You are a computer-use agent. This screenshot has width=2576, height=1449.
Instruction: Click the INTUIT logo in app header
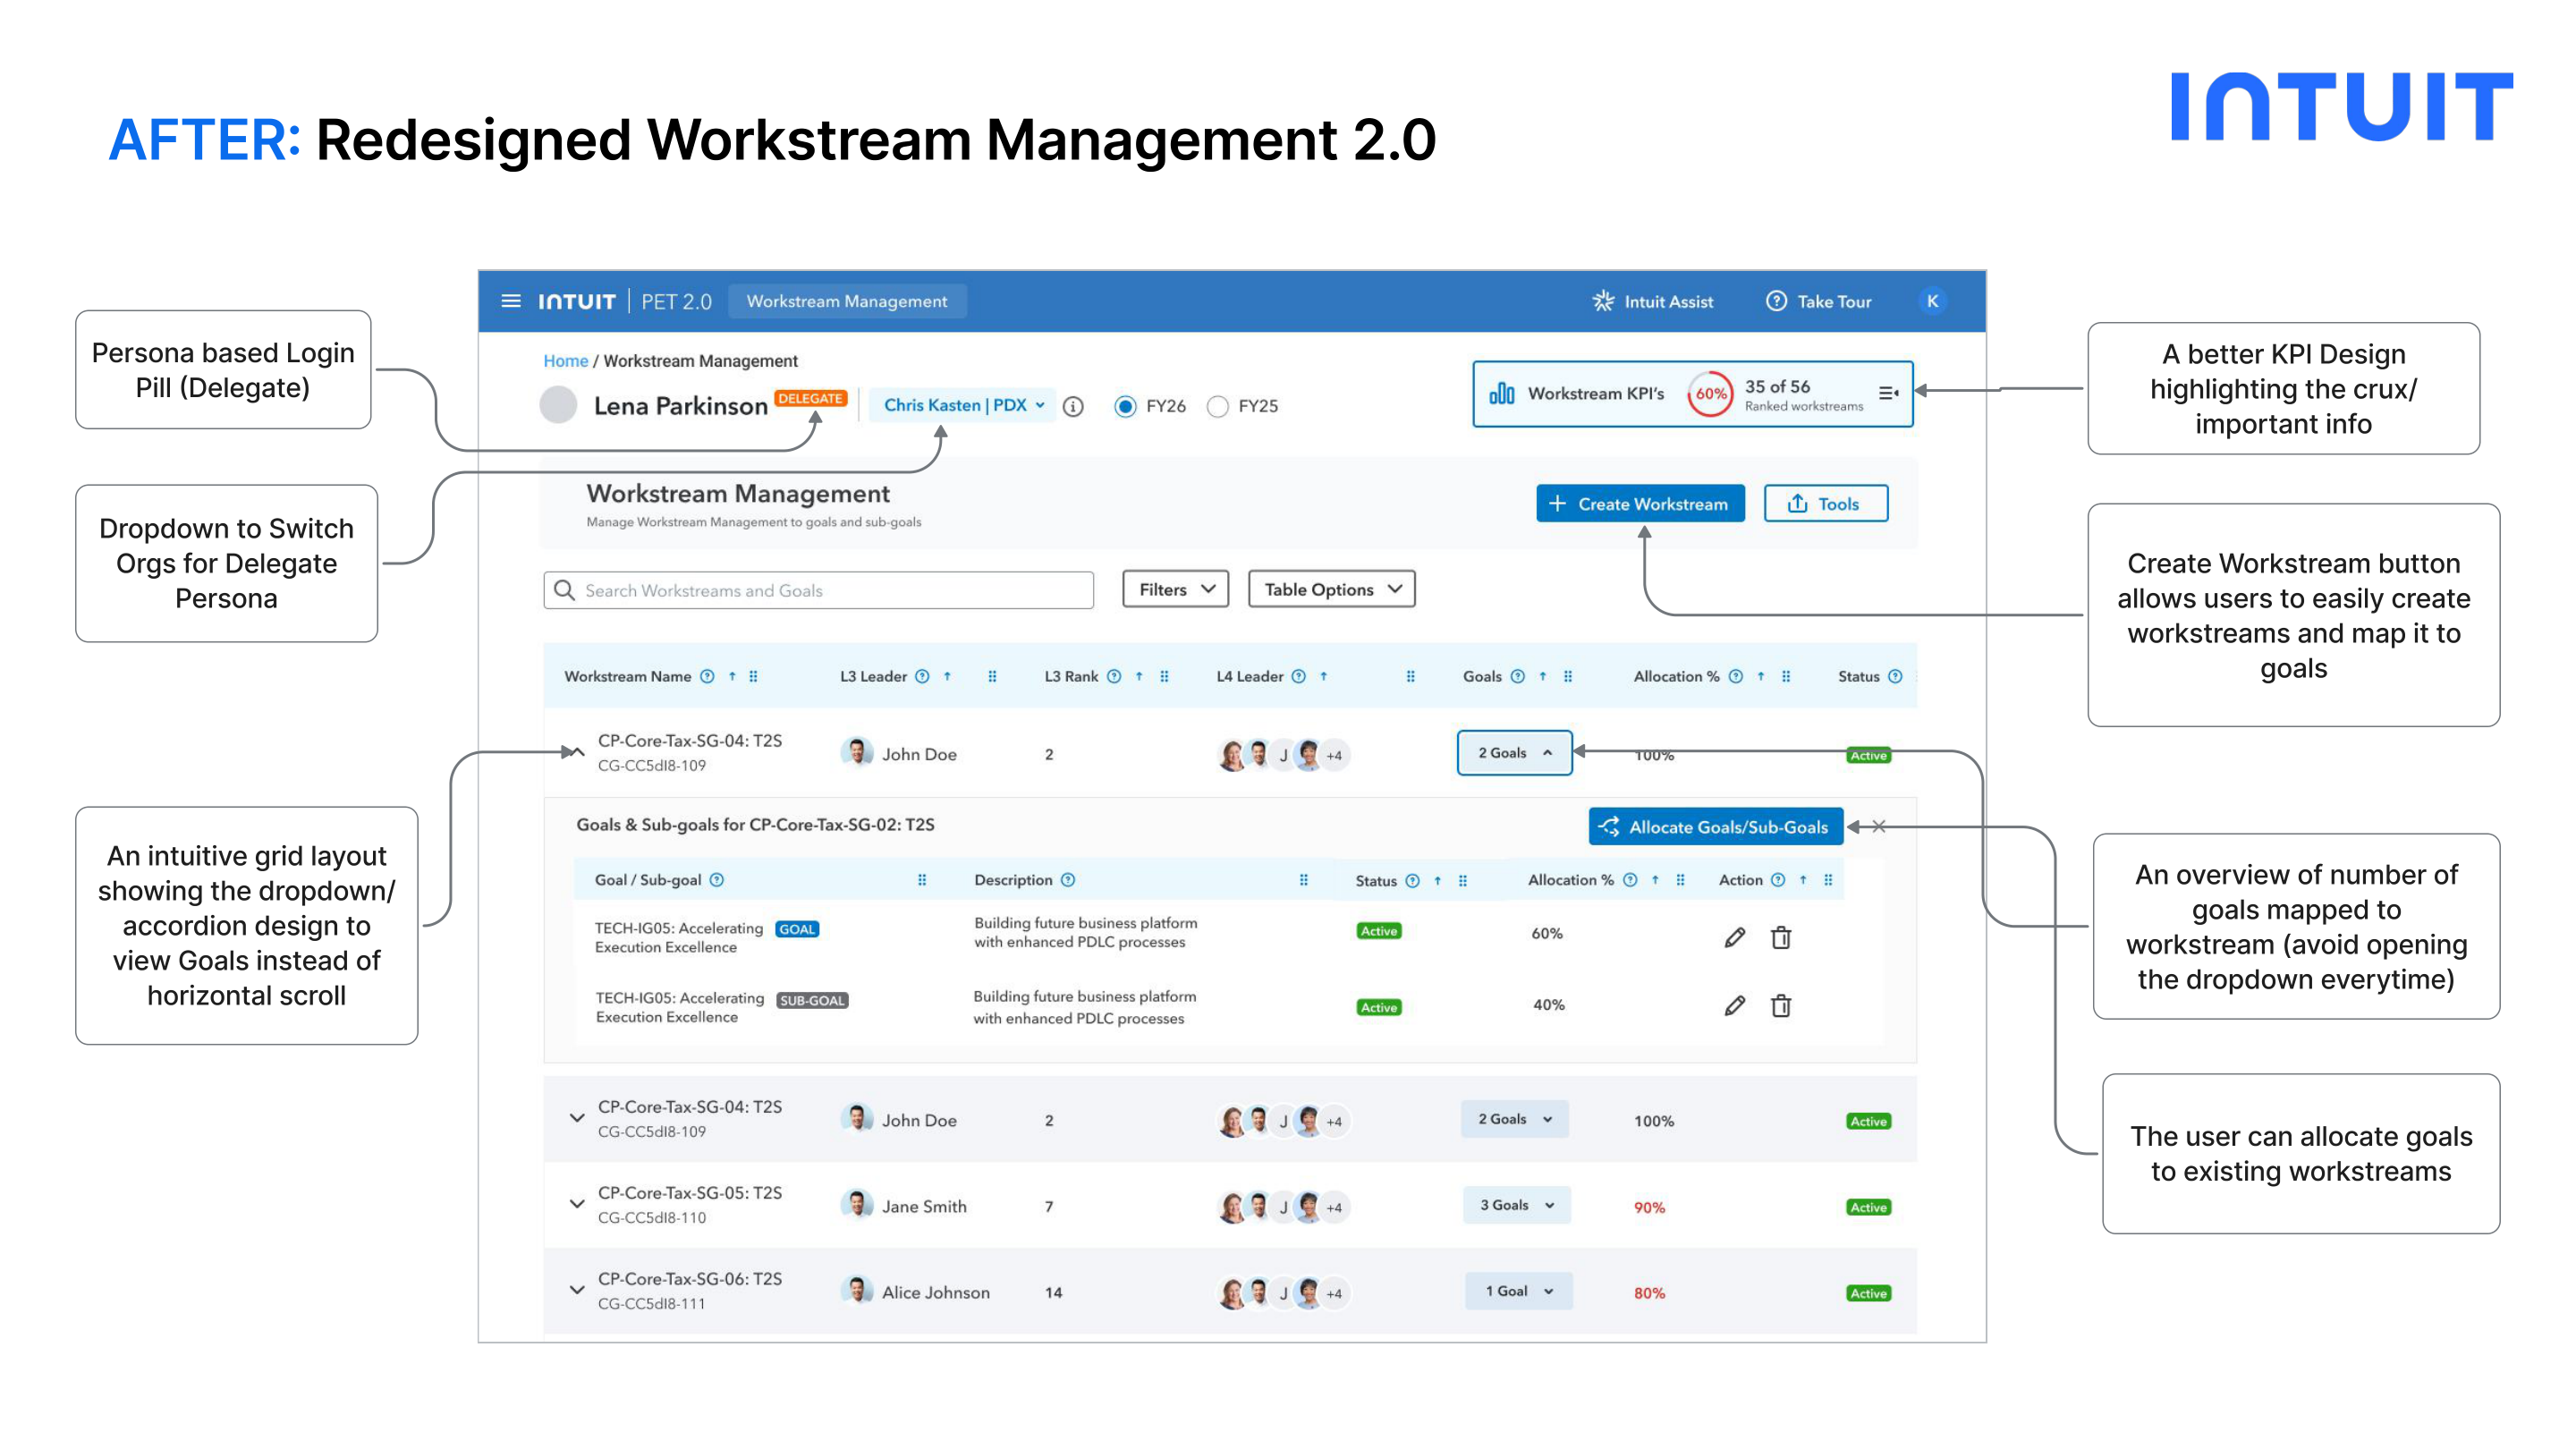pos(576,301)
